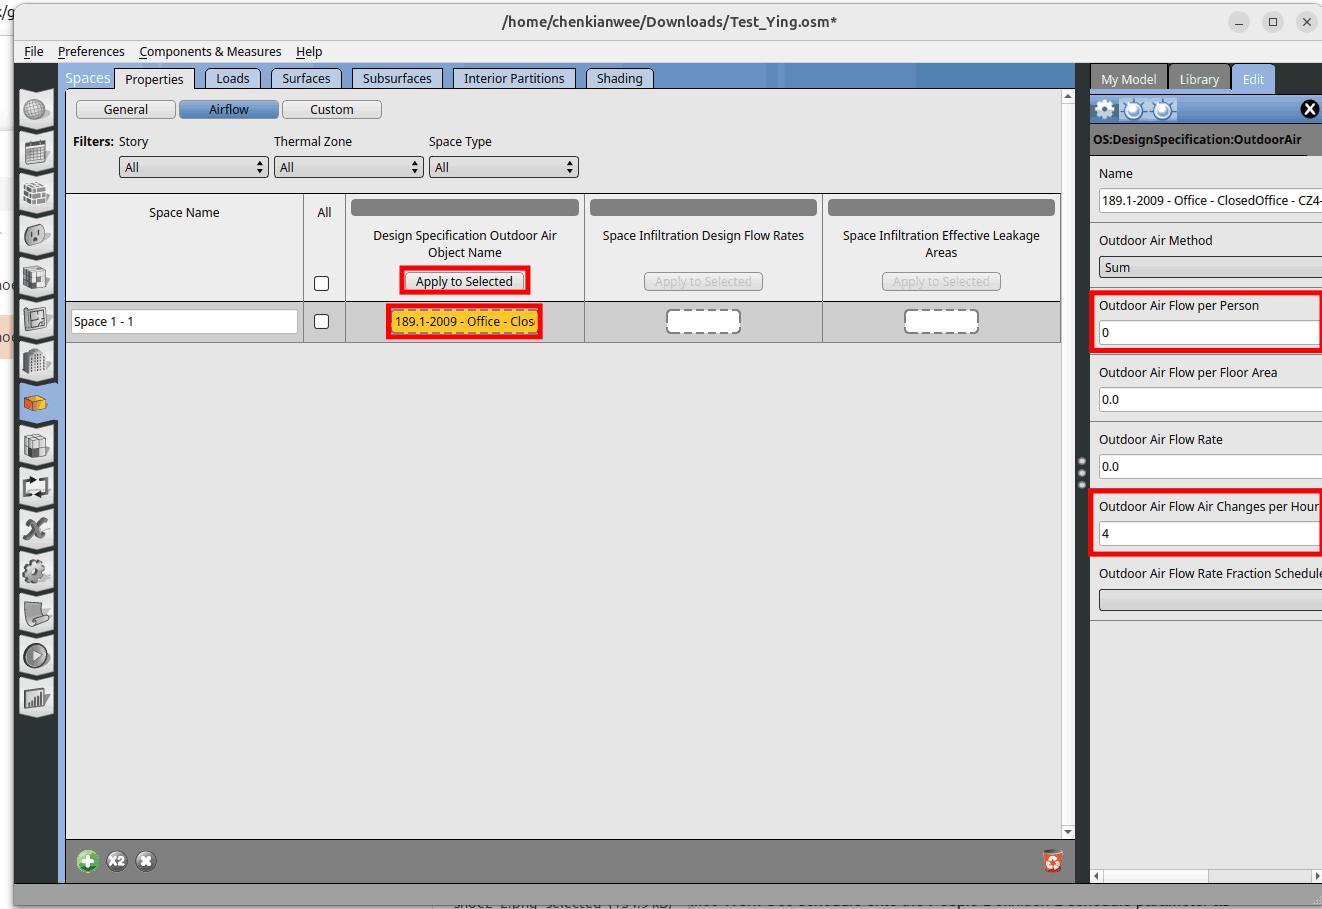
Task: Click the green add new space button
Action: (x=88, y=861)
